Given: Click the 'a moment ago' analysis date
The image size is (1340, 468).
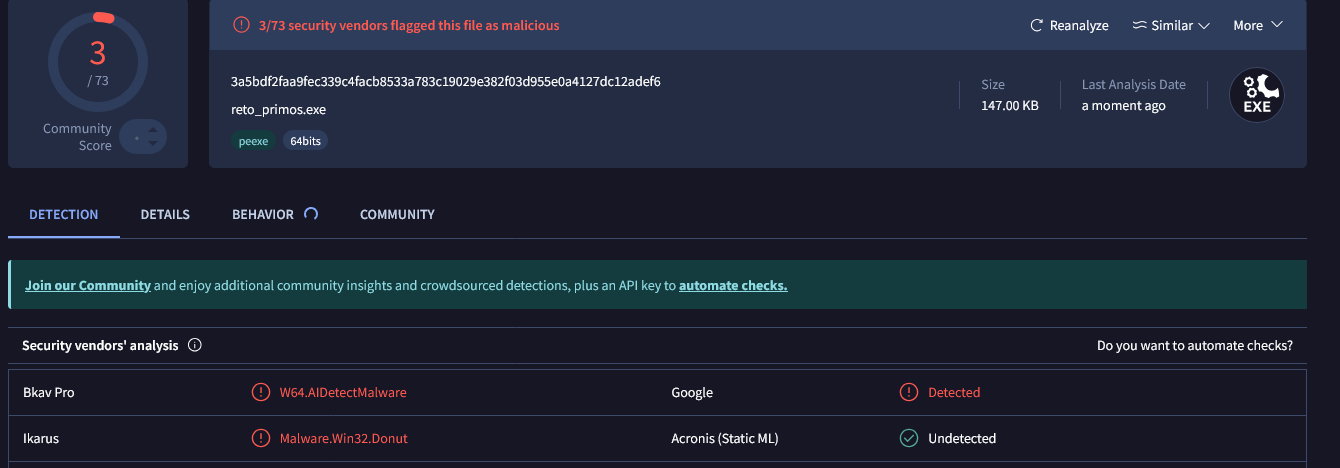Looking at the screenshot, I should [1124, 105].
